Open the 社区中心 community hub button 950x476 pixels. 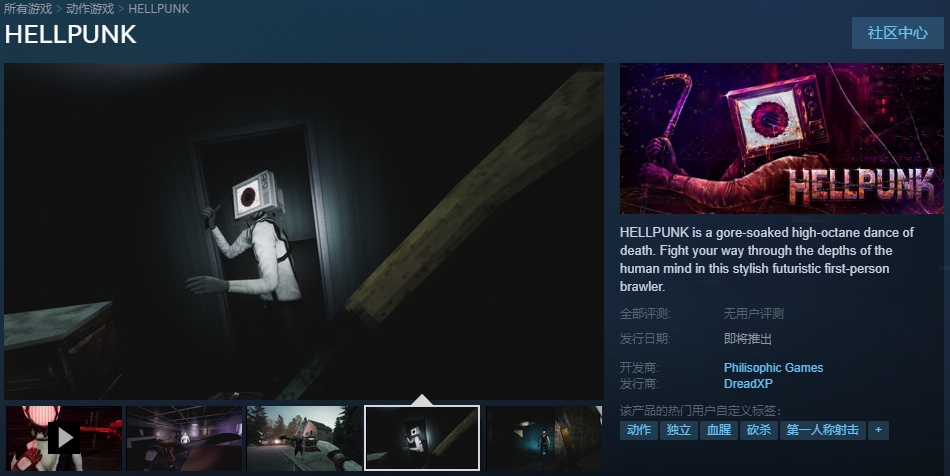click(897, 33)
